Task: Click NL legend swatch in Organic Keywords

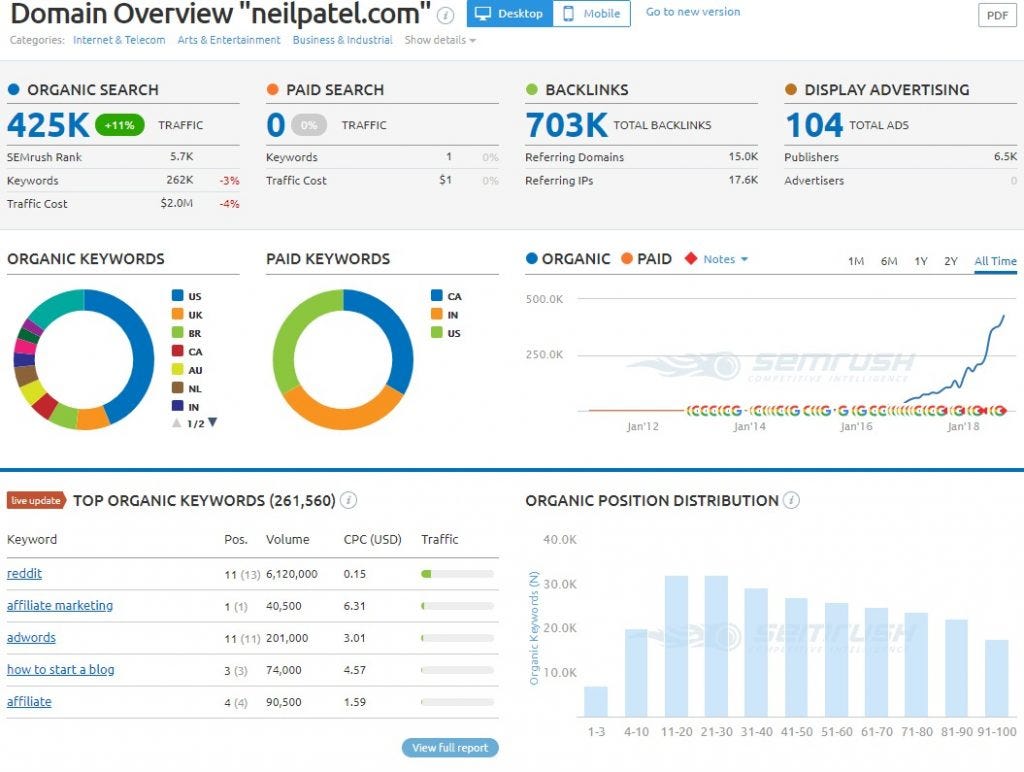Action: pyautogui.click(x=178, y=387)
